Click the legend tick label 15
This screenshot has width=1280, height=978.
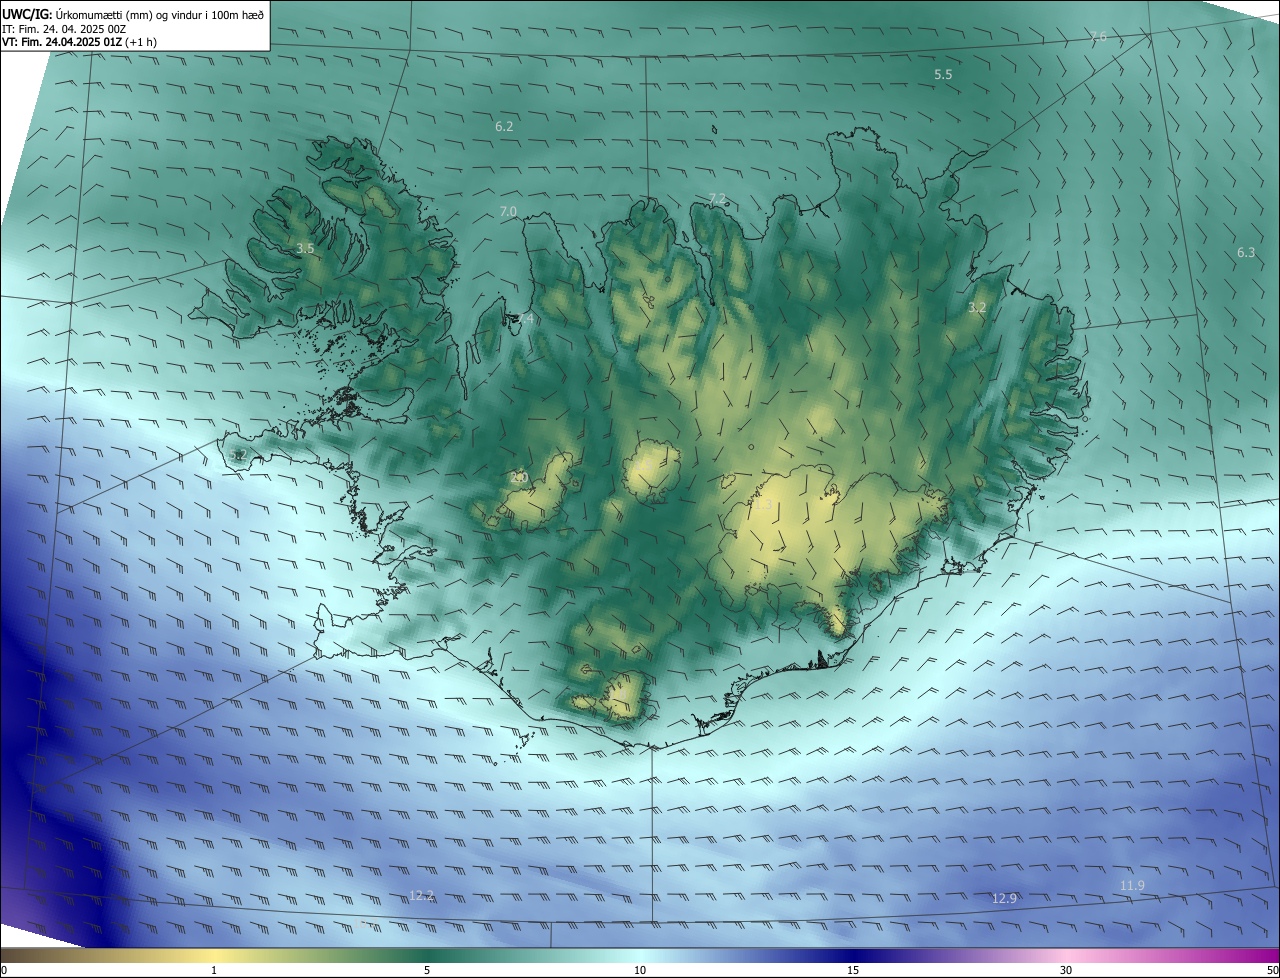point(853,971)
